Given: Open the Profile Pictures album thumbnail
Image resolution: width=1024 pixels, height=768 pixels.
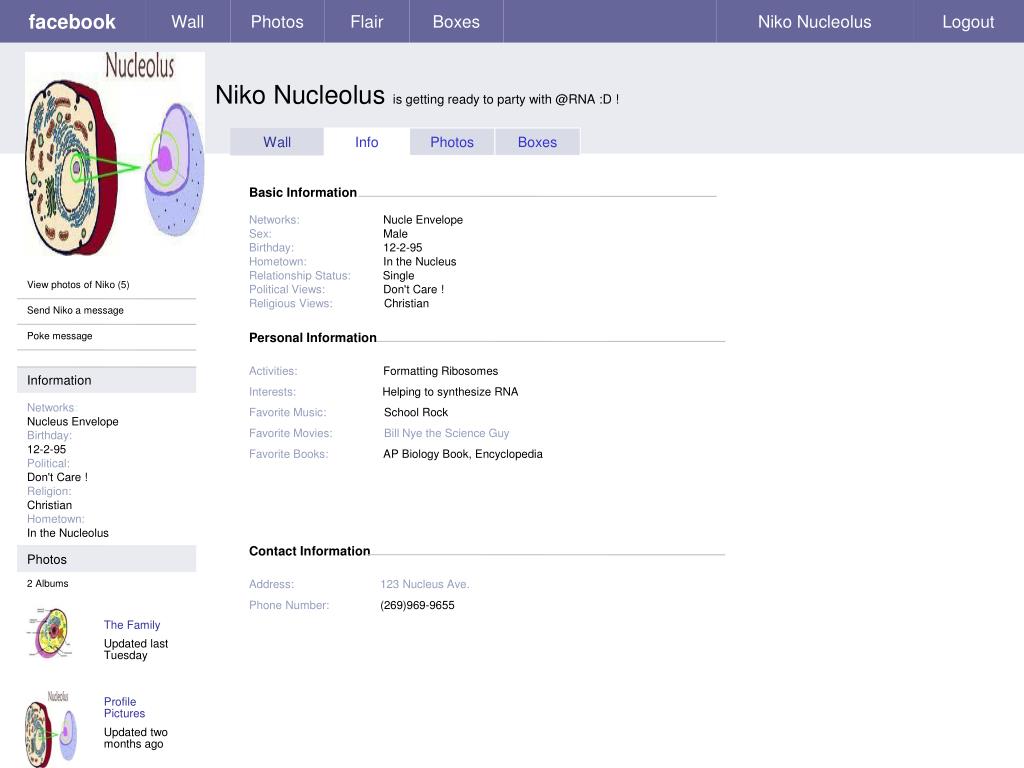Looking at the screenshot, I should pos(51,728).
